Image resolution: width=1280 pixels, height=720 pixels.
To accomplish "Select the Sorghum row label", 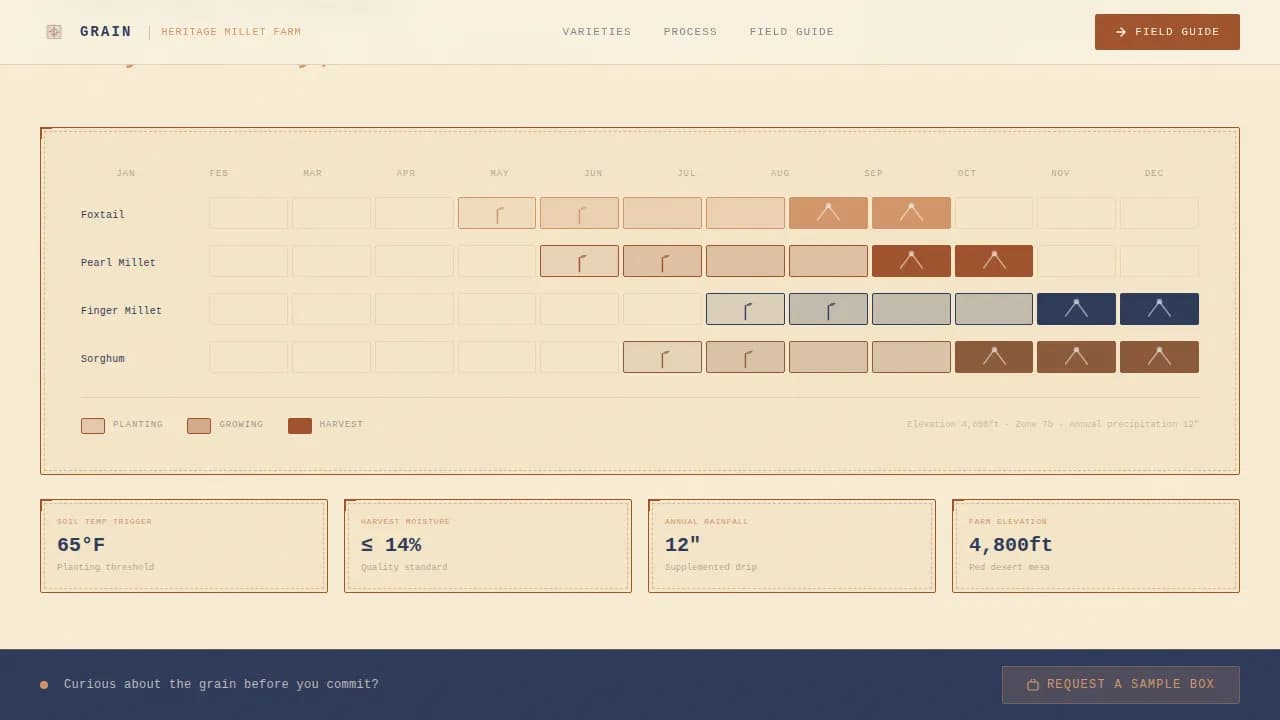I will coord(103,359).
